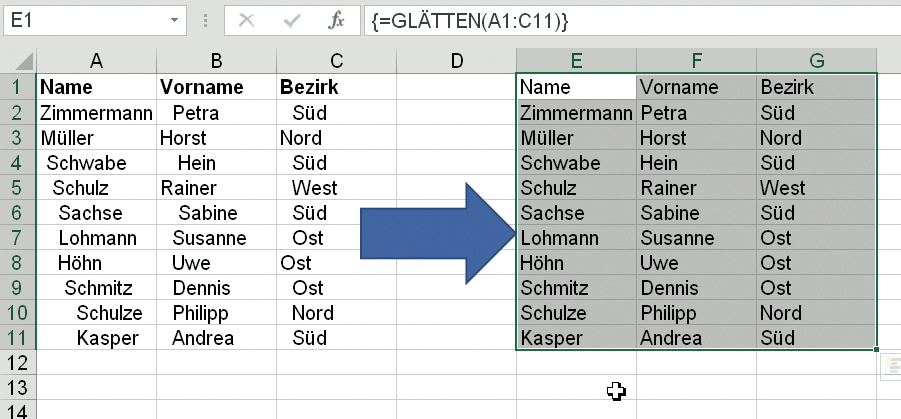Click the Name Box showing E1
Viewport: 901px width, 419px height.
coord(80,19)
